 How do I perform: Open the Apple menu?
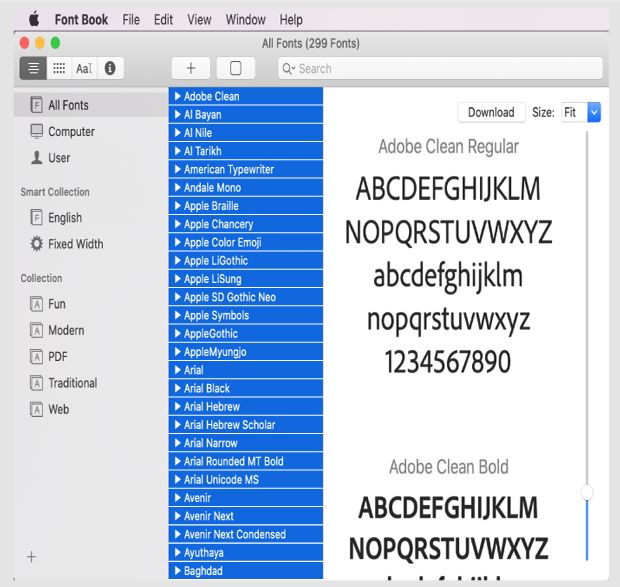click(34, 19)
